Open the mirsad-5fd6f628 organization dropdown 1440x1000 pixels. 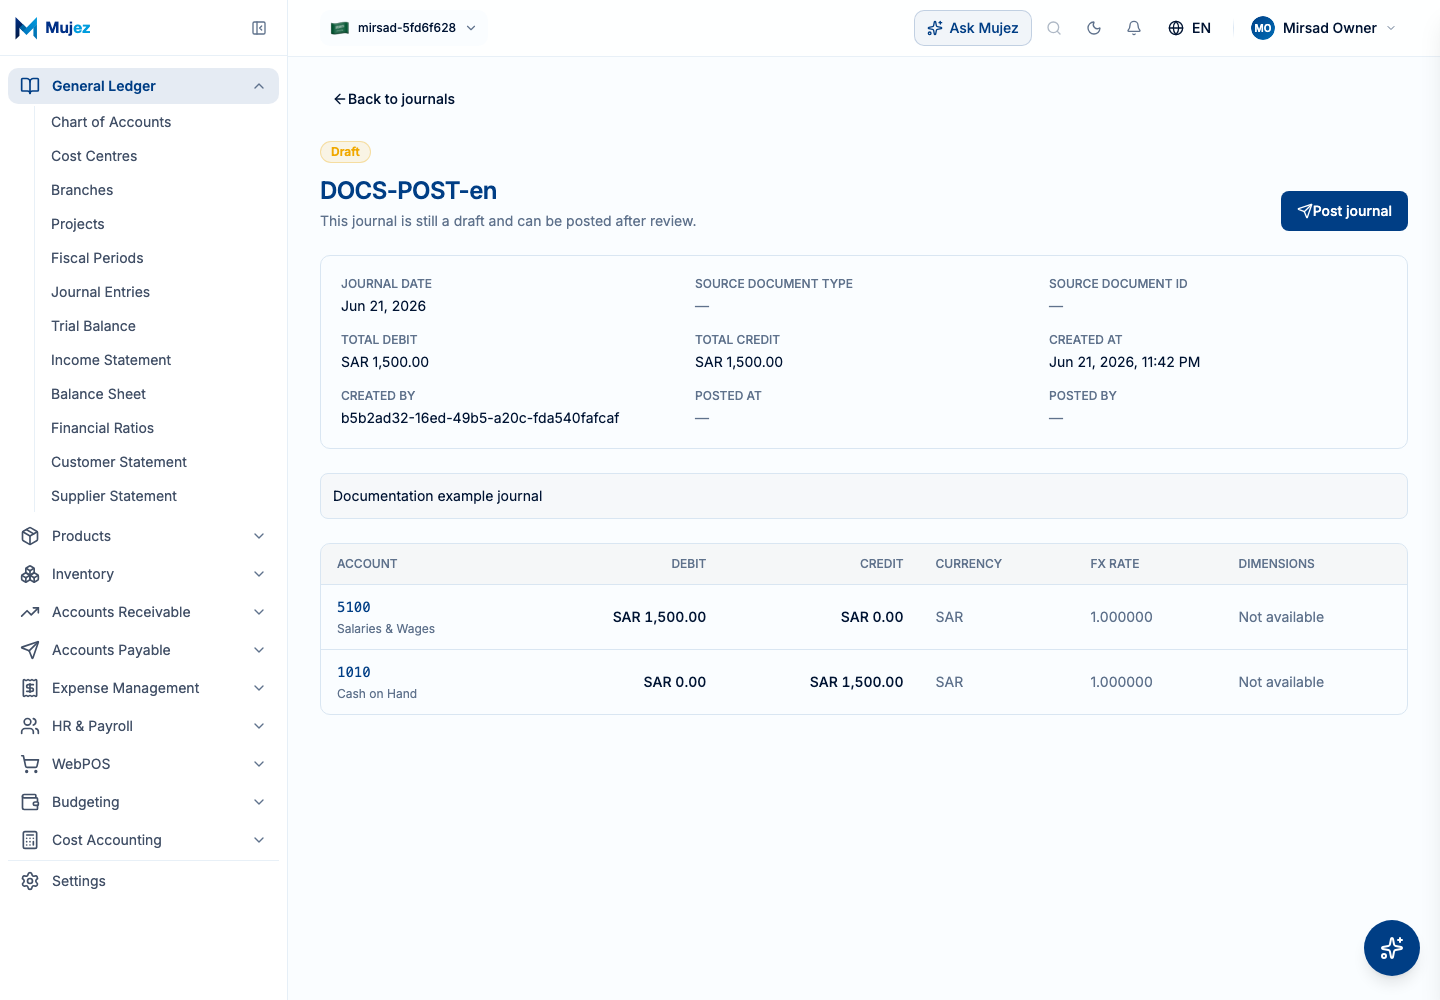click(x=404, y=28)
